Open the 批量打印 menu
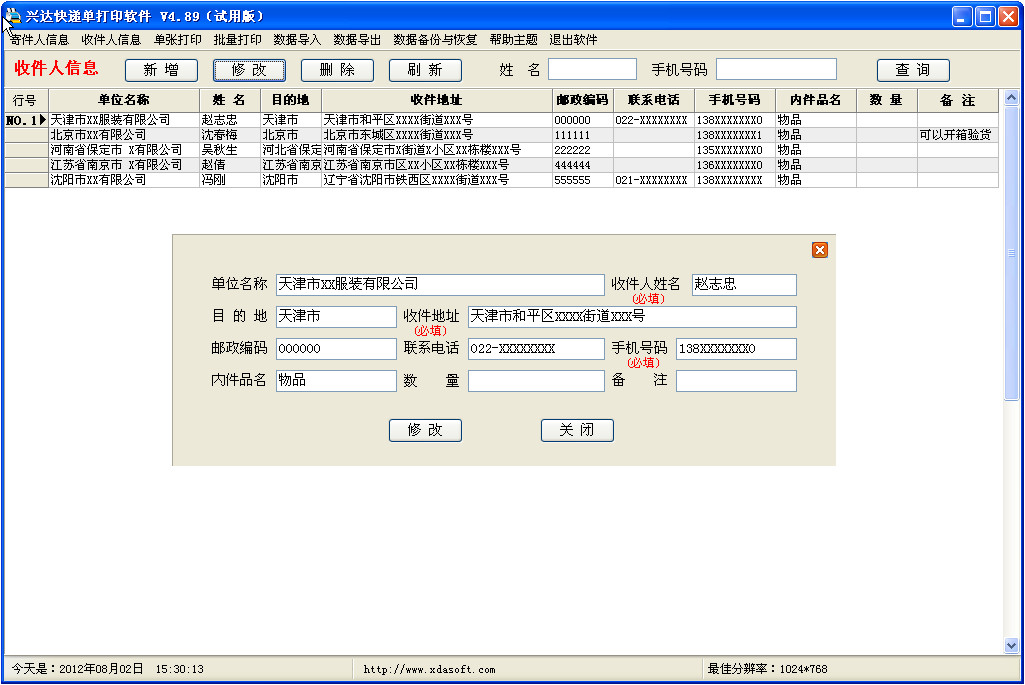Image resolution: width=1025 pixels, height=685 pixels. [237, 40]
